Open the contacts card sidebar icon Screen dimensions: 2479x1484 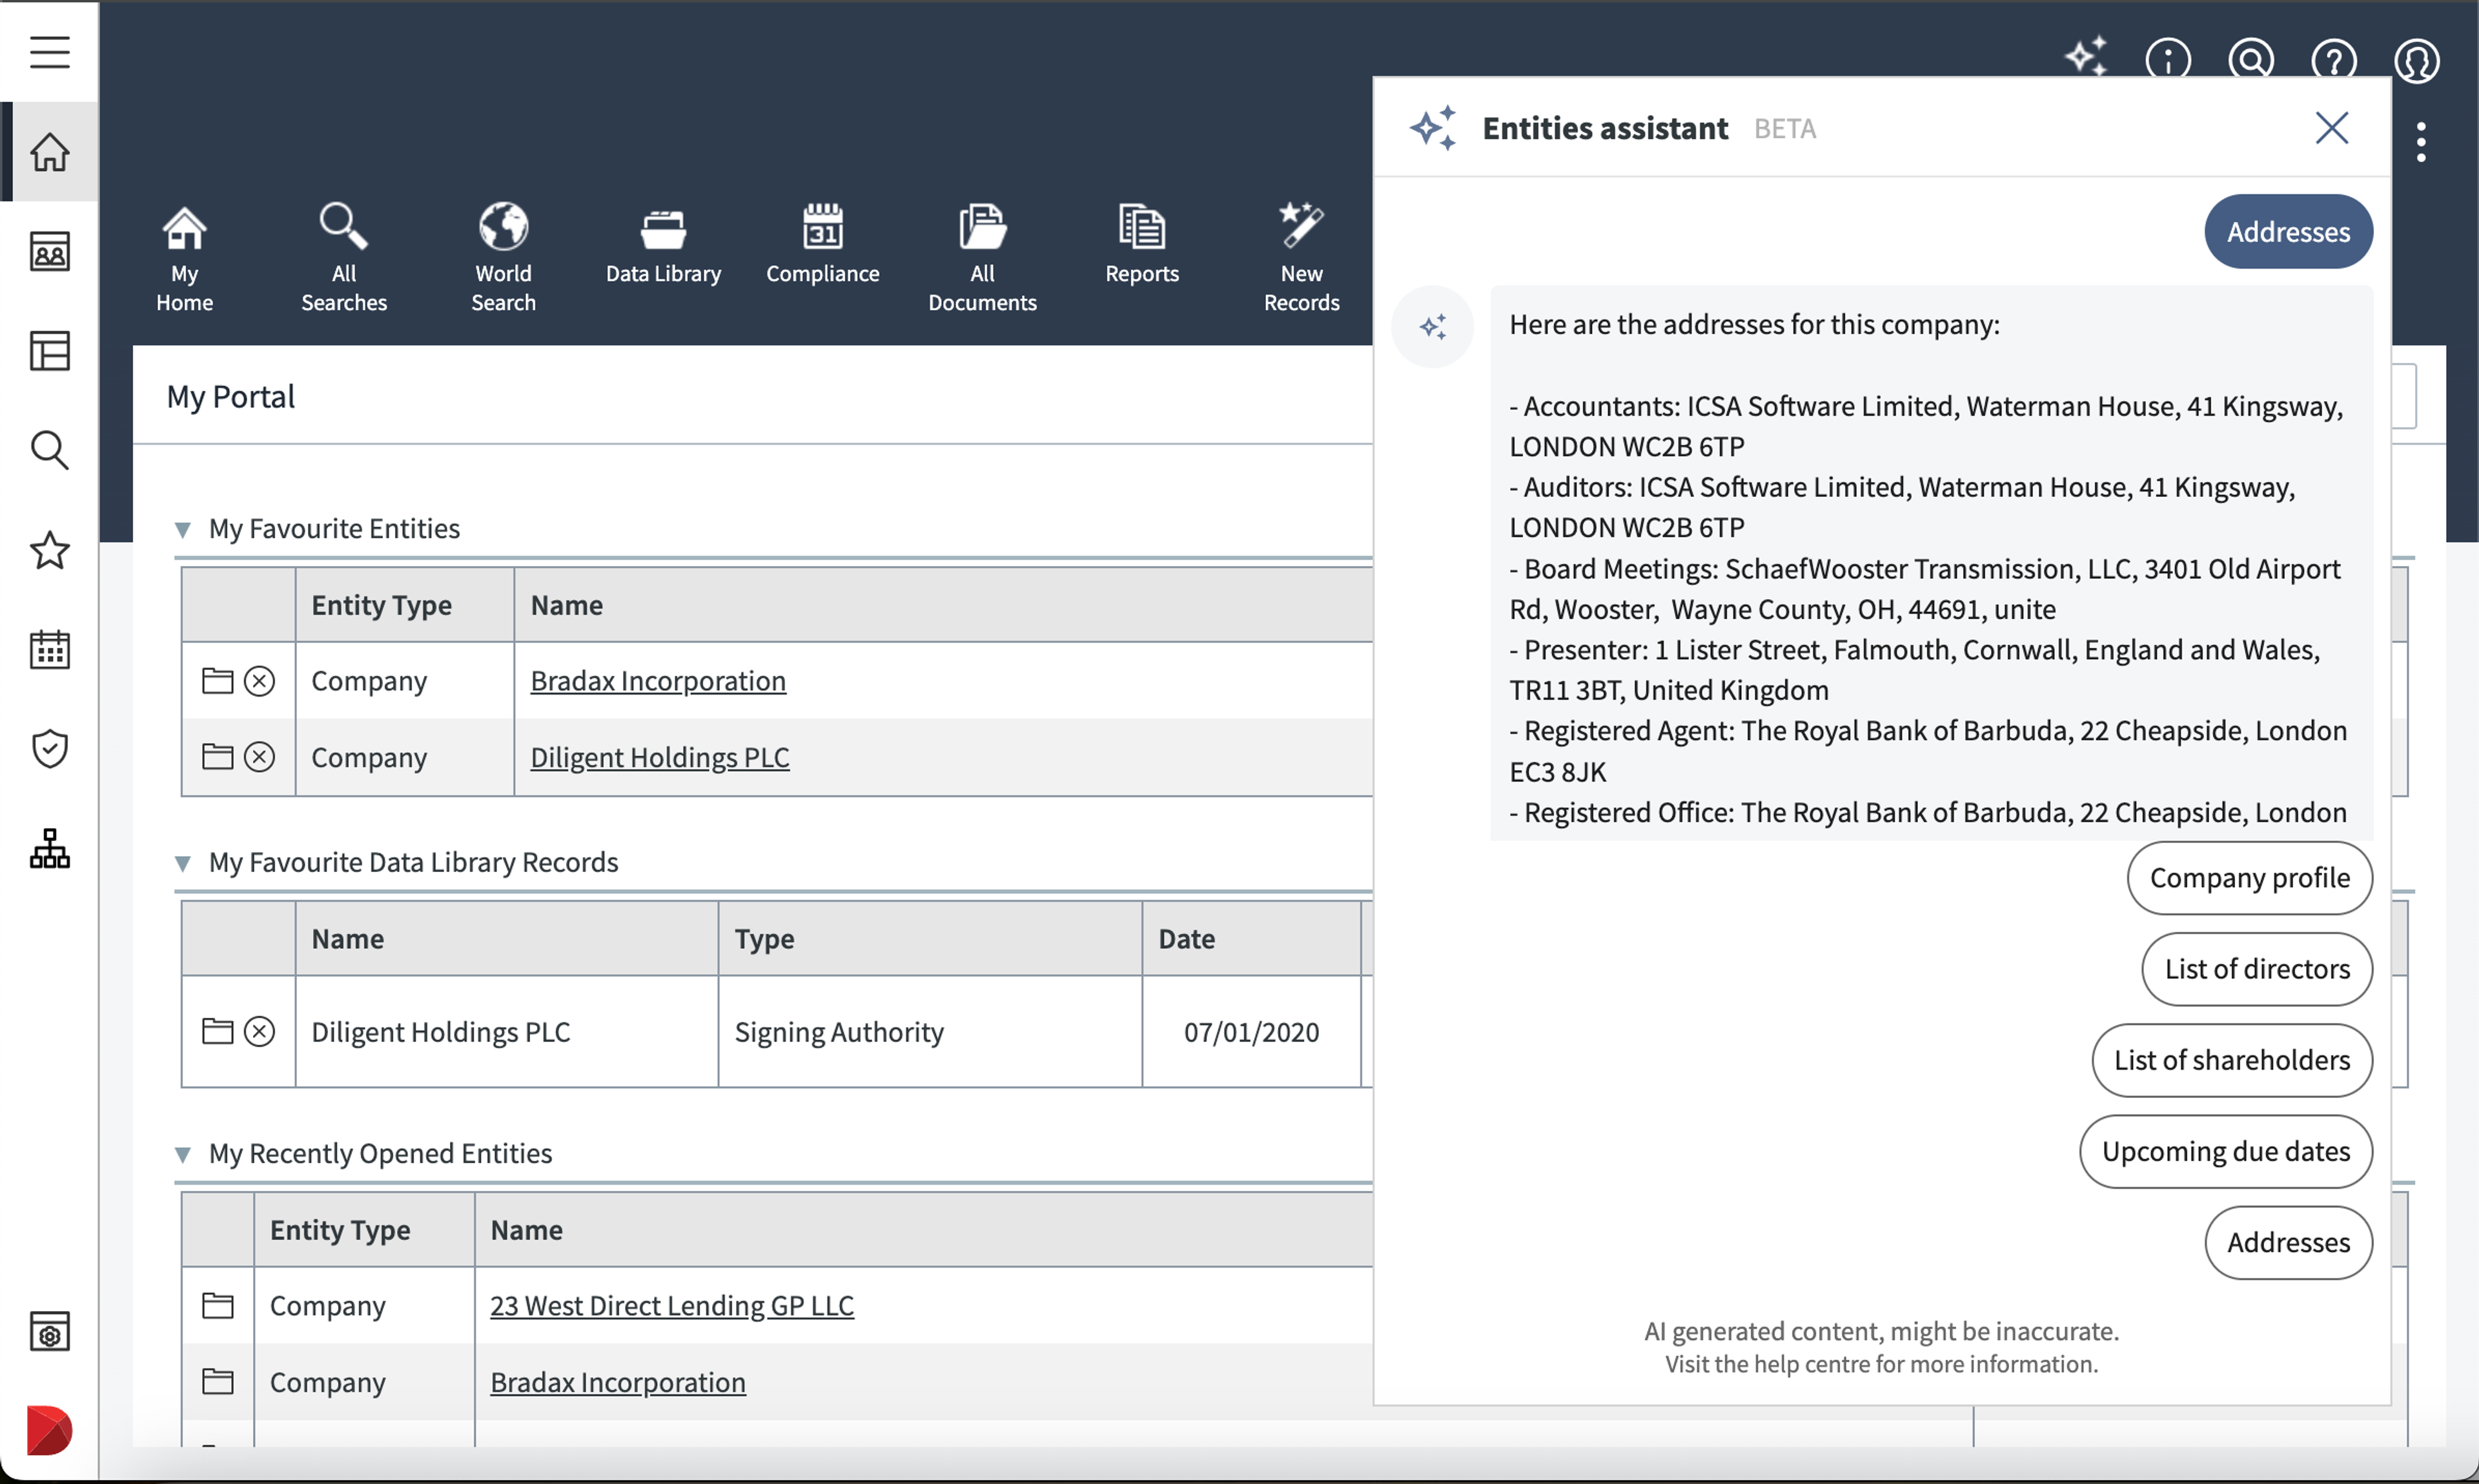coord(49,252)
